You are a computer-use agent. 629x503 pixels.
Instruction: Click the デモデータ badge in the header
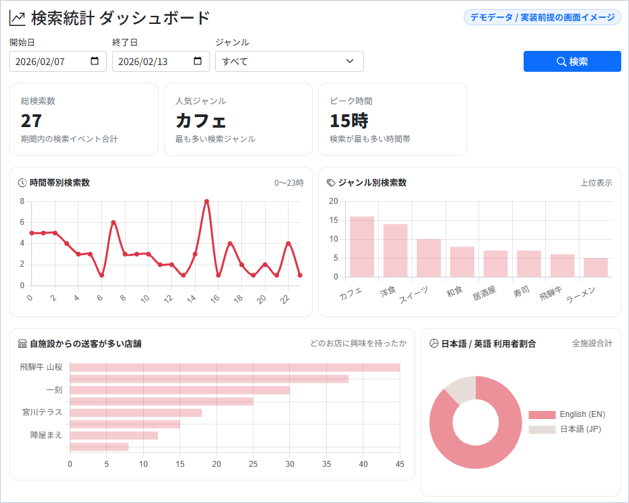click(x=541, y=18)
